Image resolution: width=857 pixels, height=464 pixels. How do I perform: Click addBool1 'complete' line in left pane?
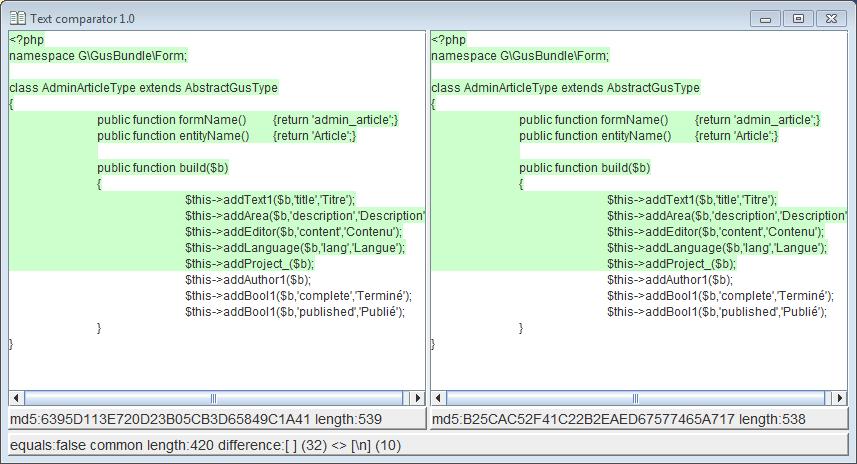tap(298, 296)
